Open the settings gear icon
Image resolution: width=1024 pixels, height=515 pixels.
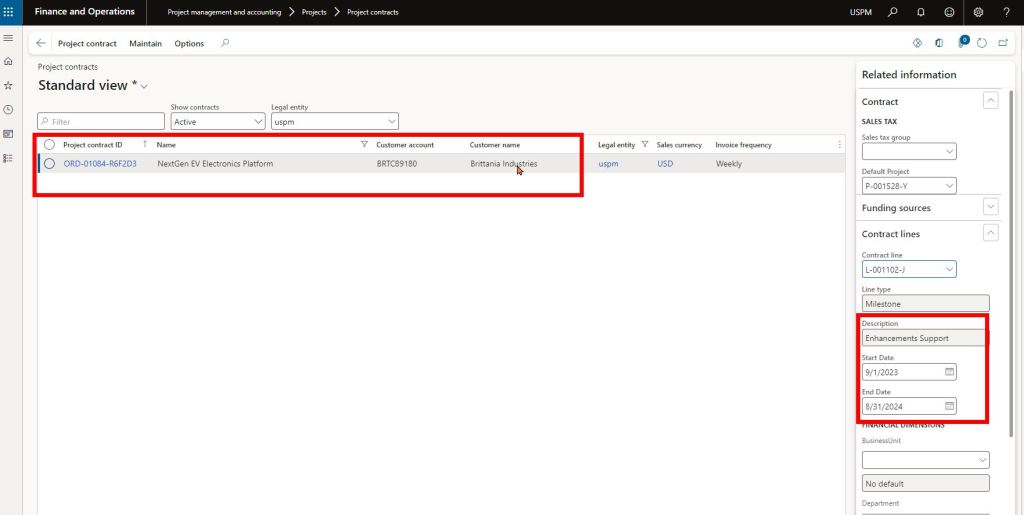pos(978,12)
